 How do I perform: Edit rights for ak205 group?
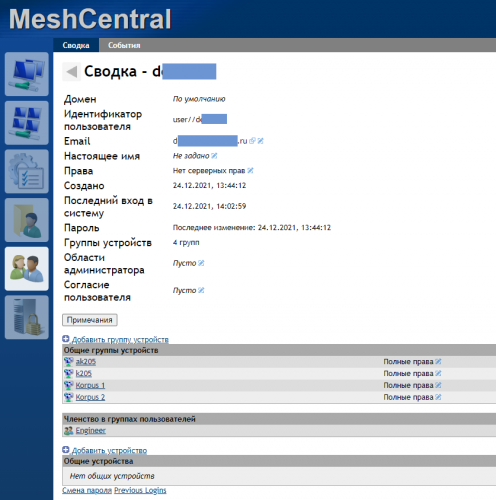coord(438,362)
